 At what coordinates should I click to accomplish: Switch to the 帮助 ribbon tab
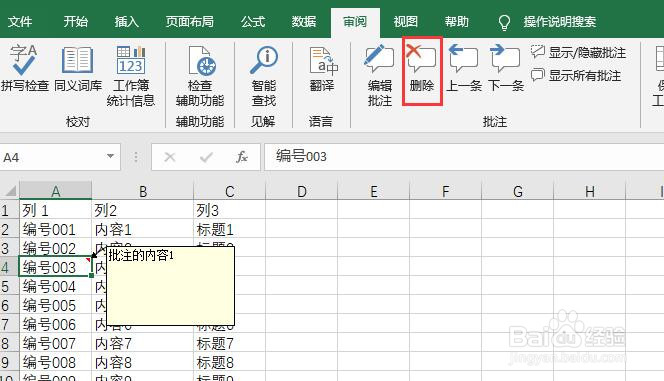point(456,21)
